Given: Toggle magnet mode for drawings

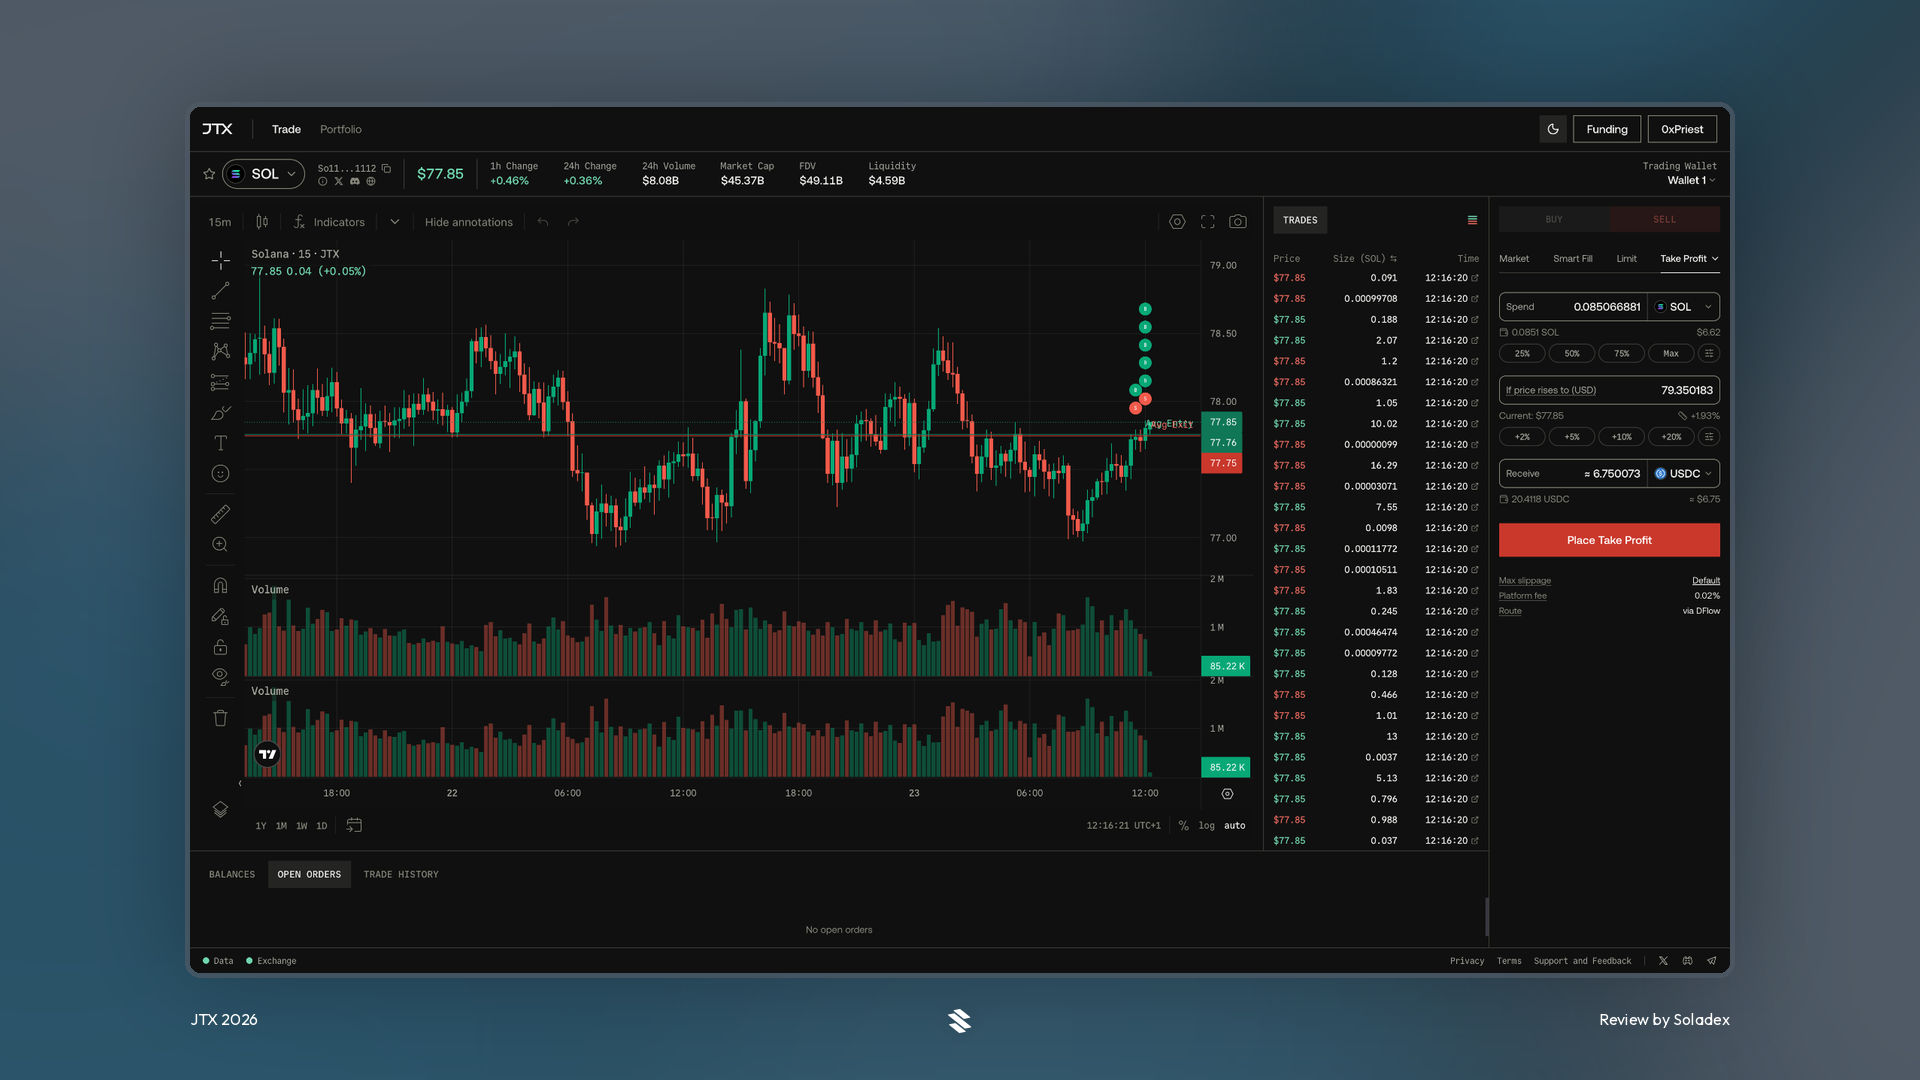Looking at the screenshot, I should pyautogui.click(x=220, y=585).
